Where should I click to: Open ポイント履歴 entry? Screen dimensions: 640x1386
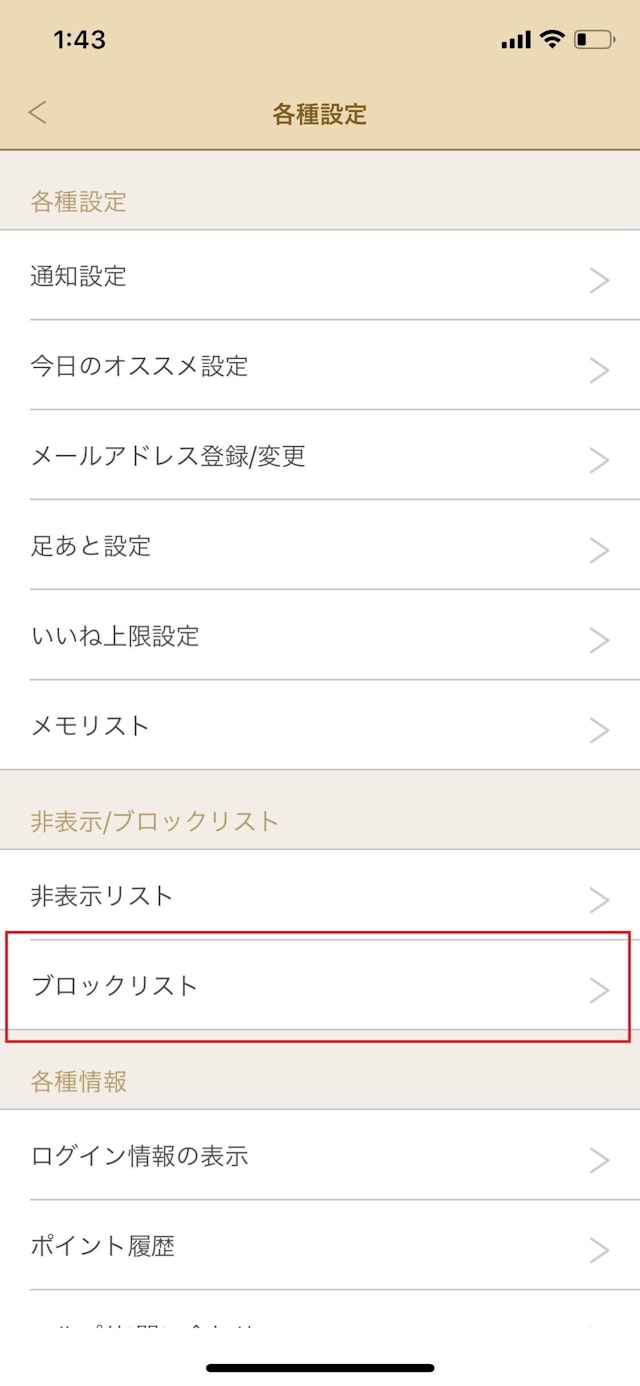(103, 1246)
